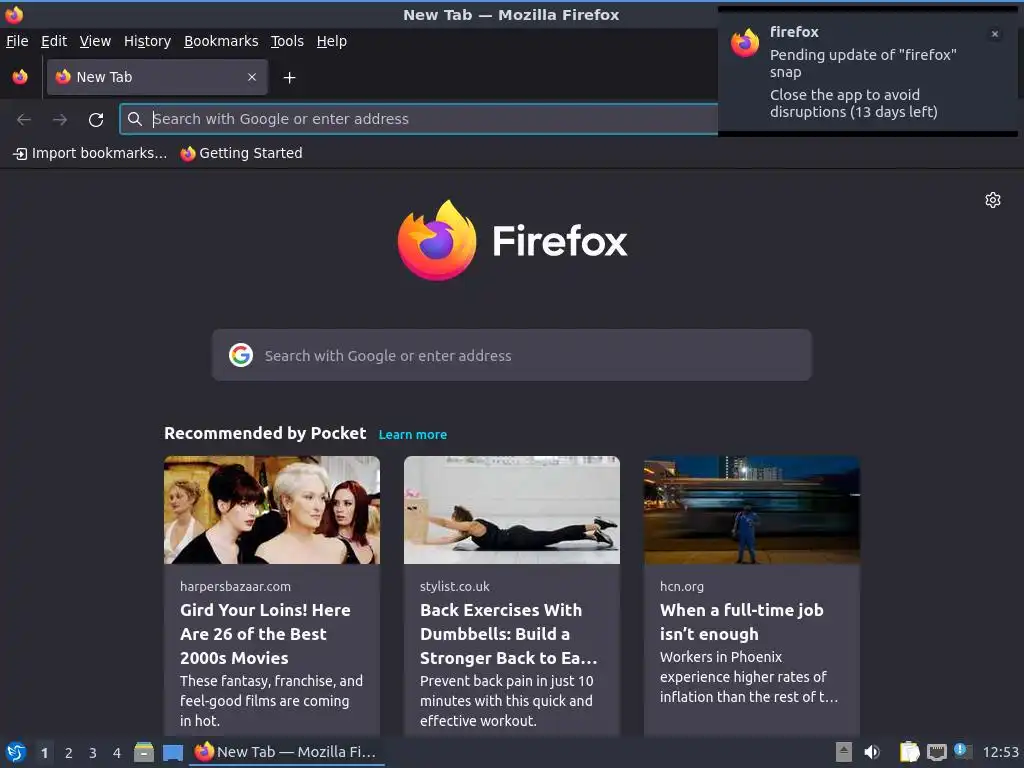The width and height of the screenshot is (1024, 768).
Task: Open the application launcher in taskbar
Action: point(16,752)
